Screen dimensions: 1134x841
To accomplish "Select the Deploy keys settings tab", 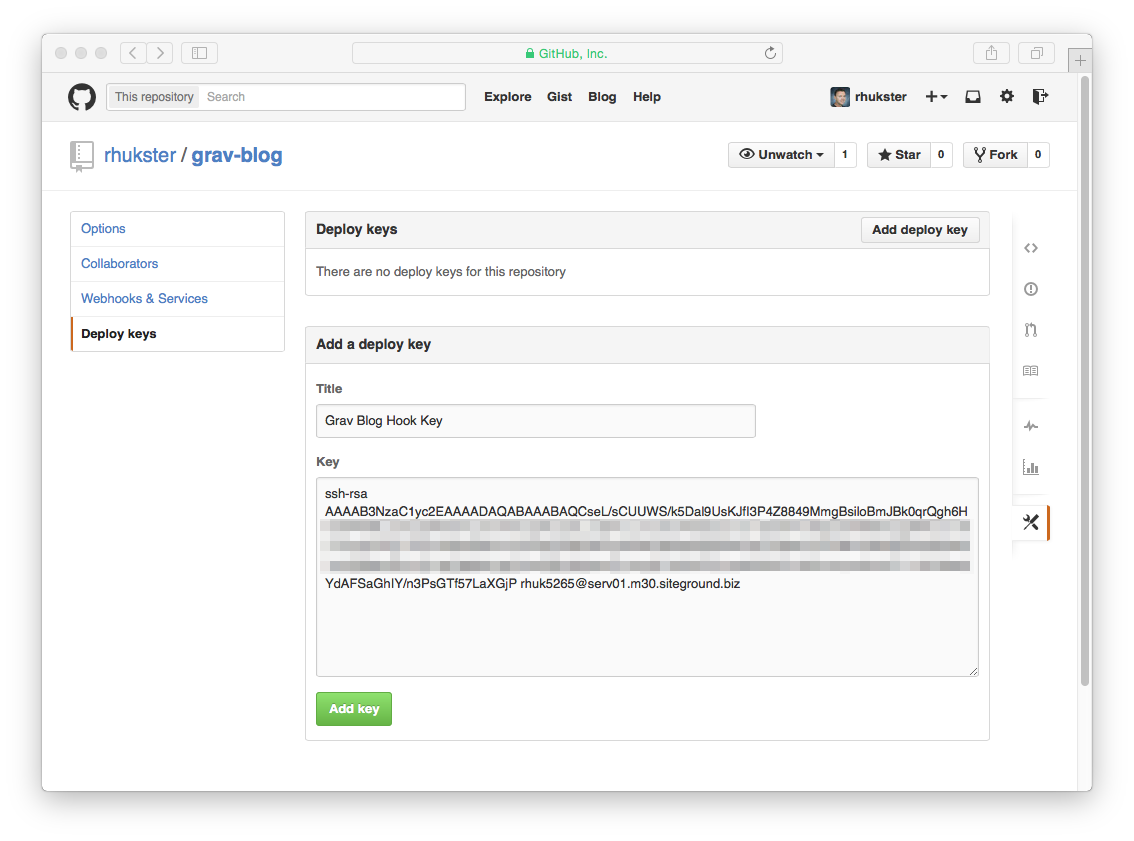I will 177,334.
